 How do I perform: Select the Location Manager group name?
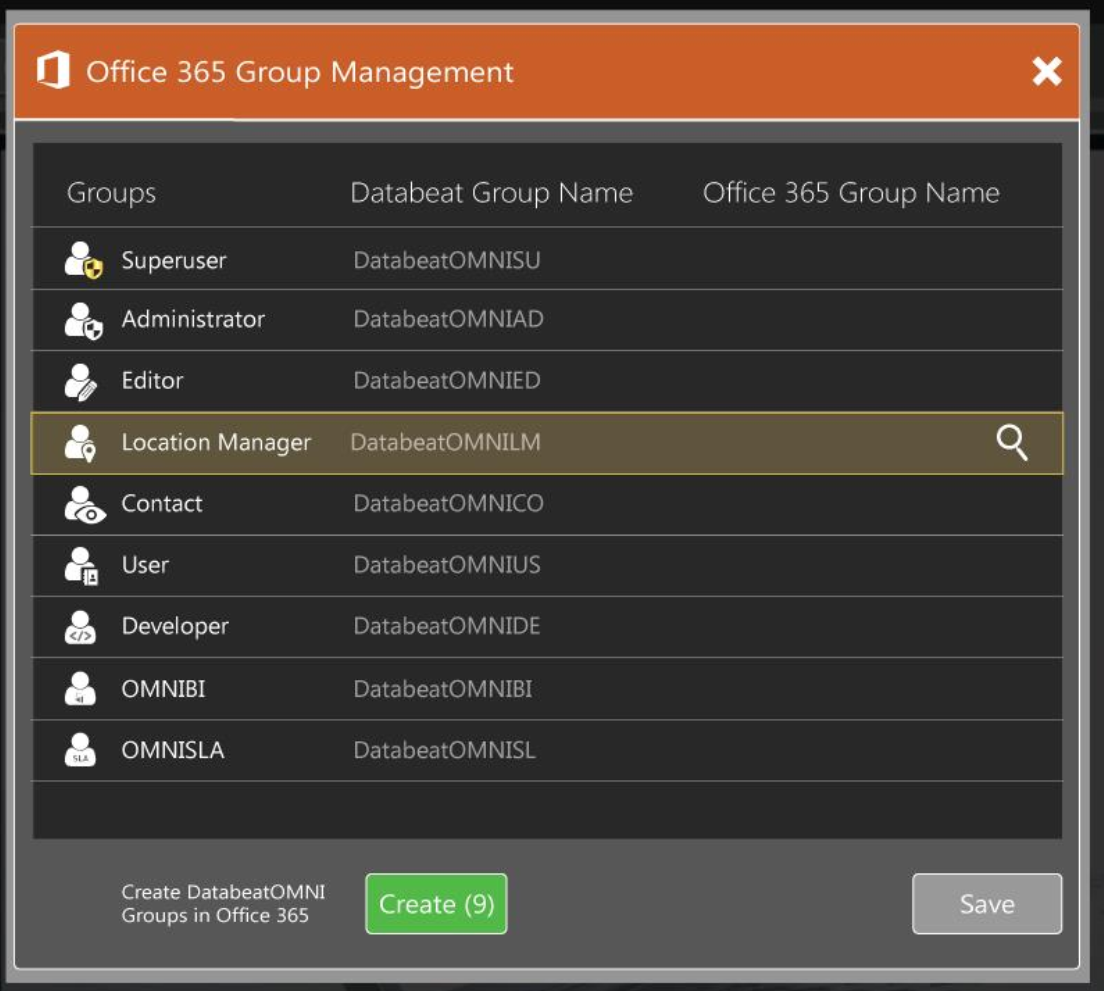216,443
